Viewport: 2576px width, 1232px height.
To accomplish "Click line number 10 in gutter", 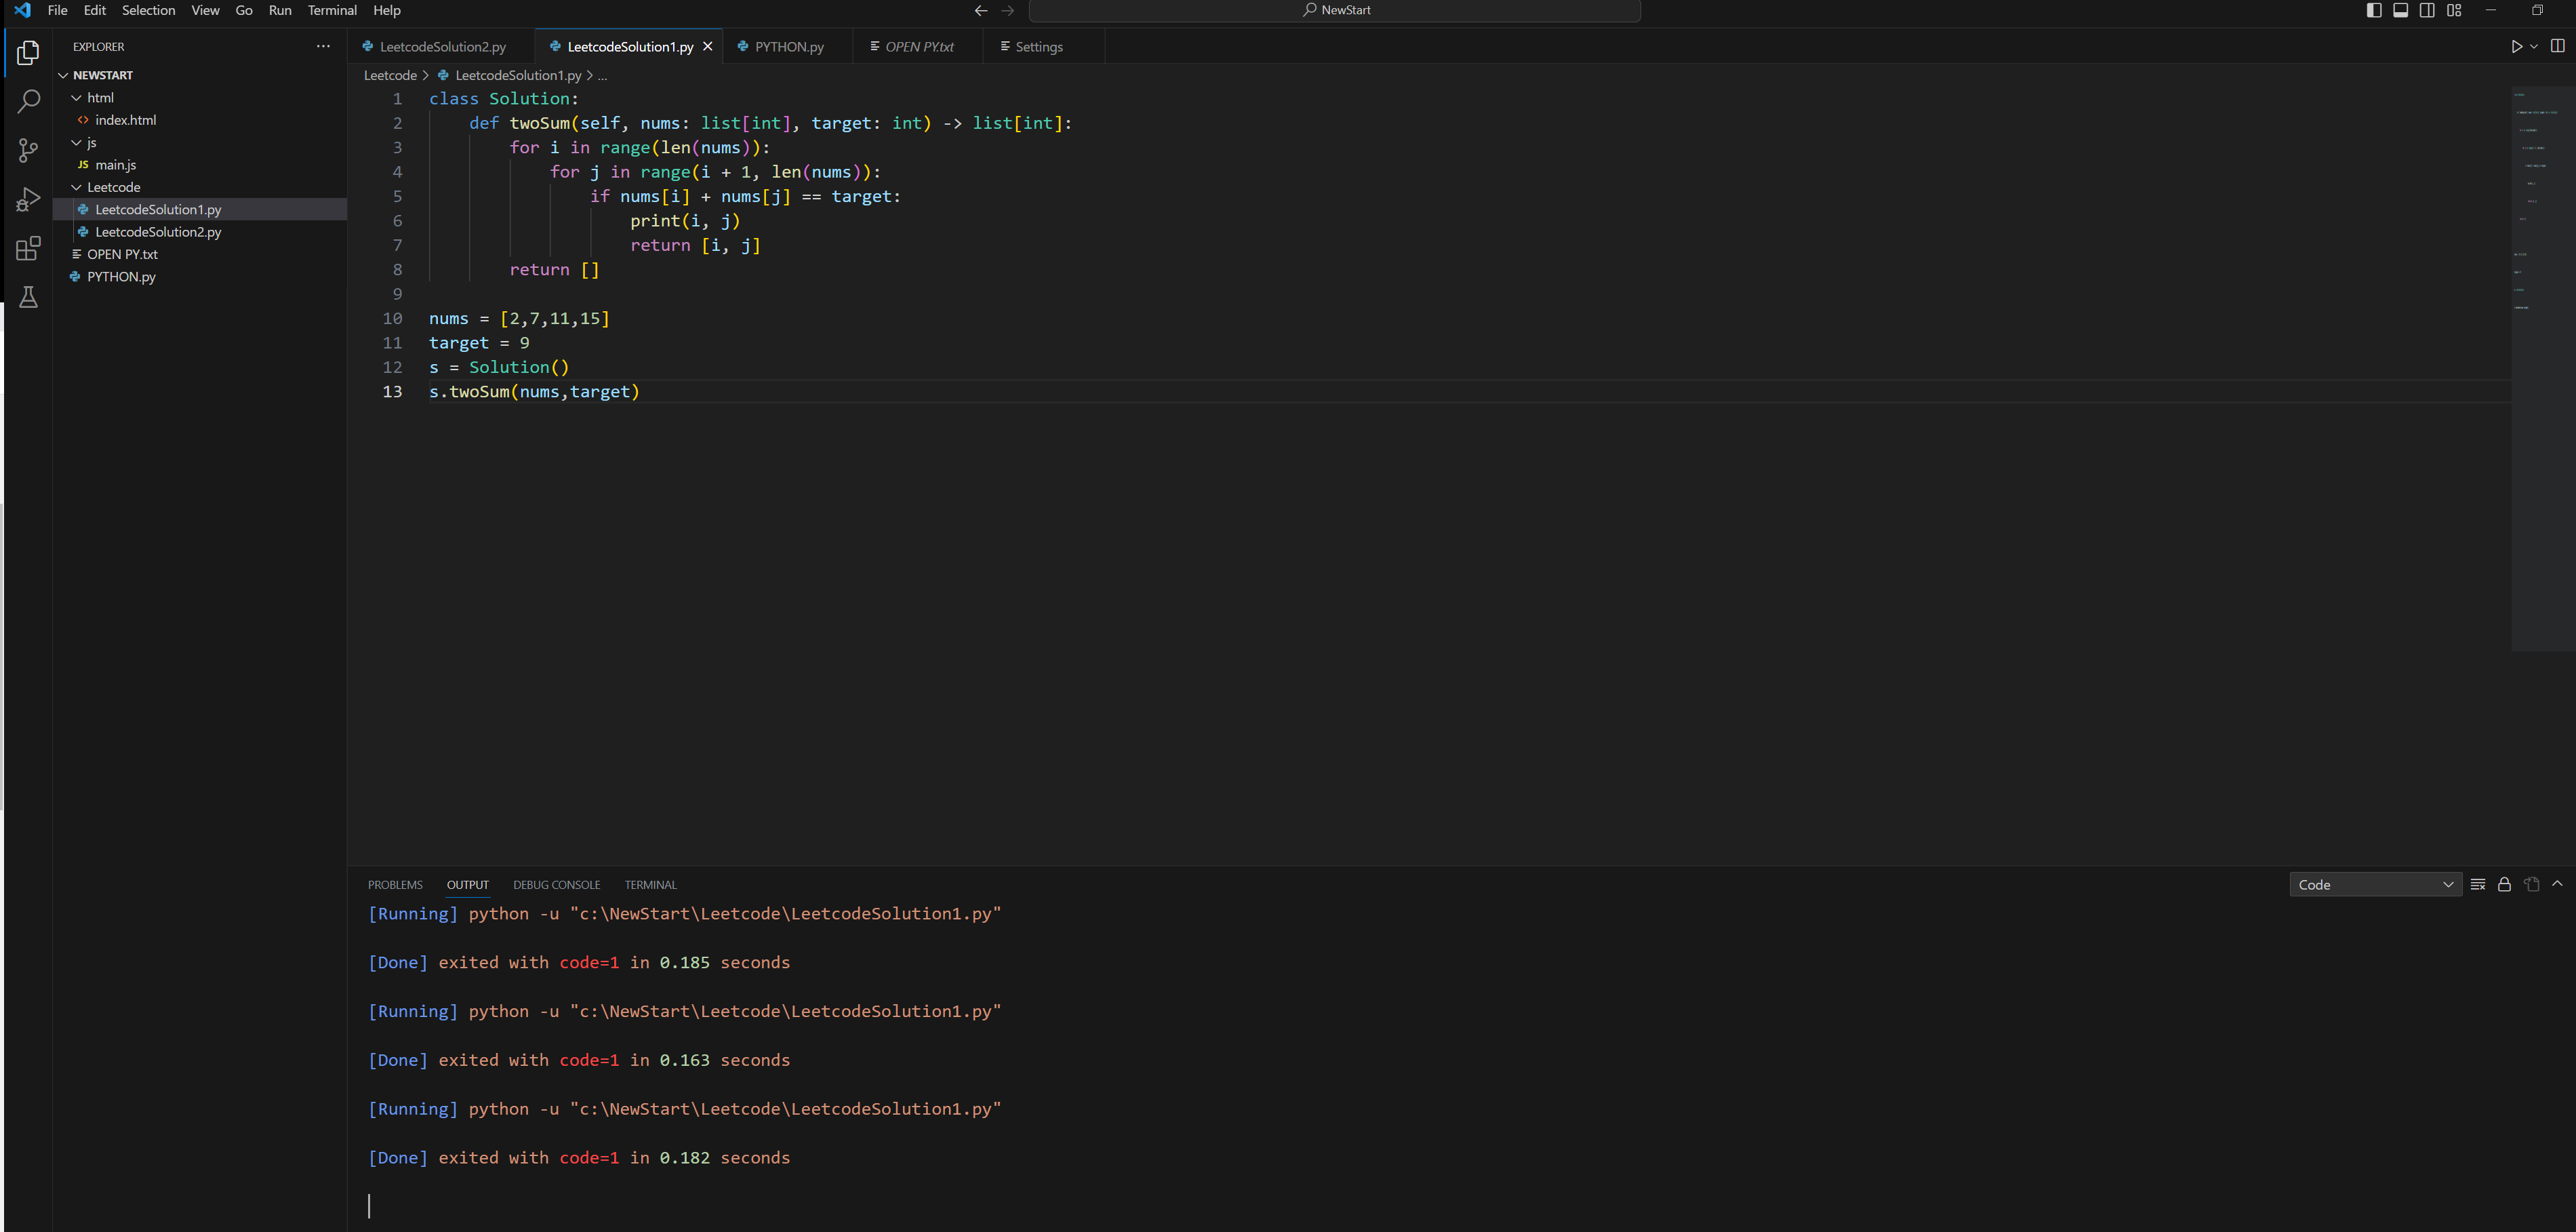I will (x=392, y=318).
